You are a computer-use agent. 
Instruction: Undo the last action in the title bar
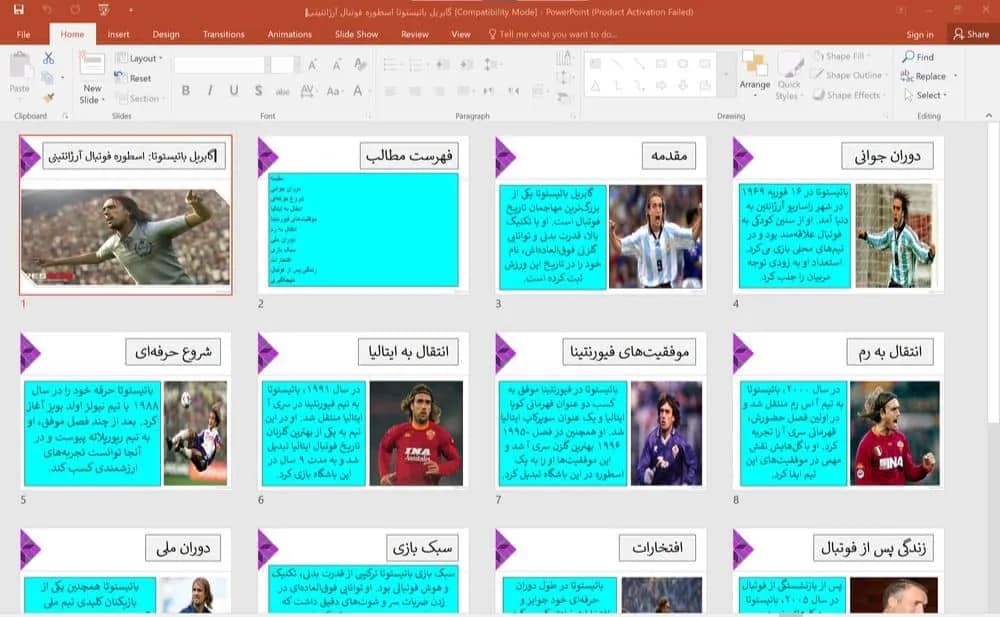pyautogui.click(x=47, y=10)
